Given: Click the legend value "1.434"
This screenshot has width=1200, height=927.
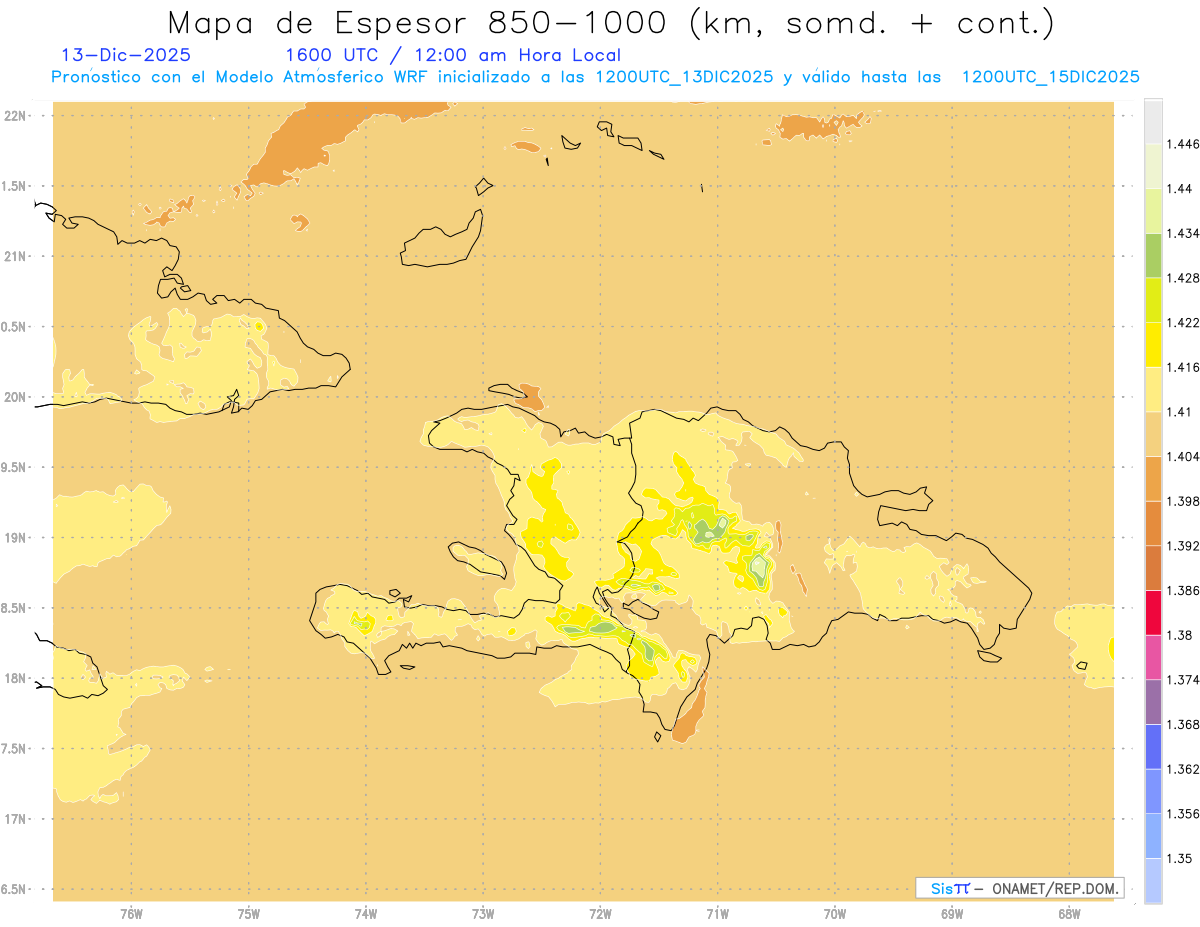Looking at the screenshot, I should click(1184, 233).
